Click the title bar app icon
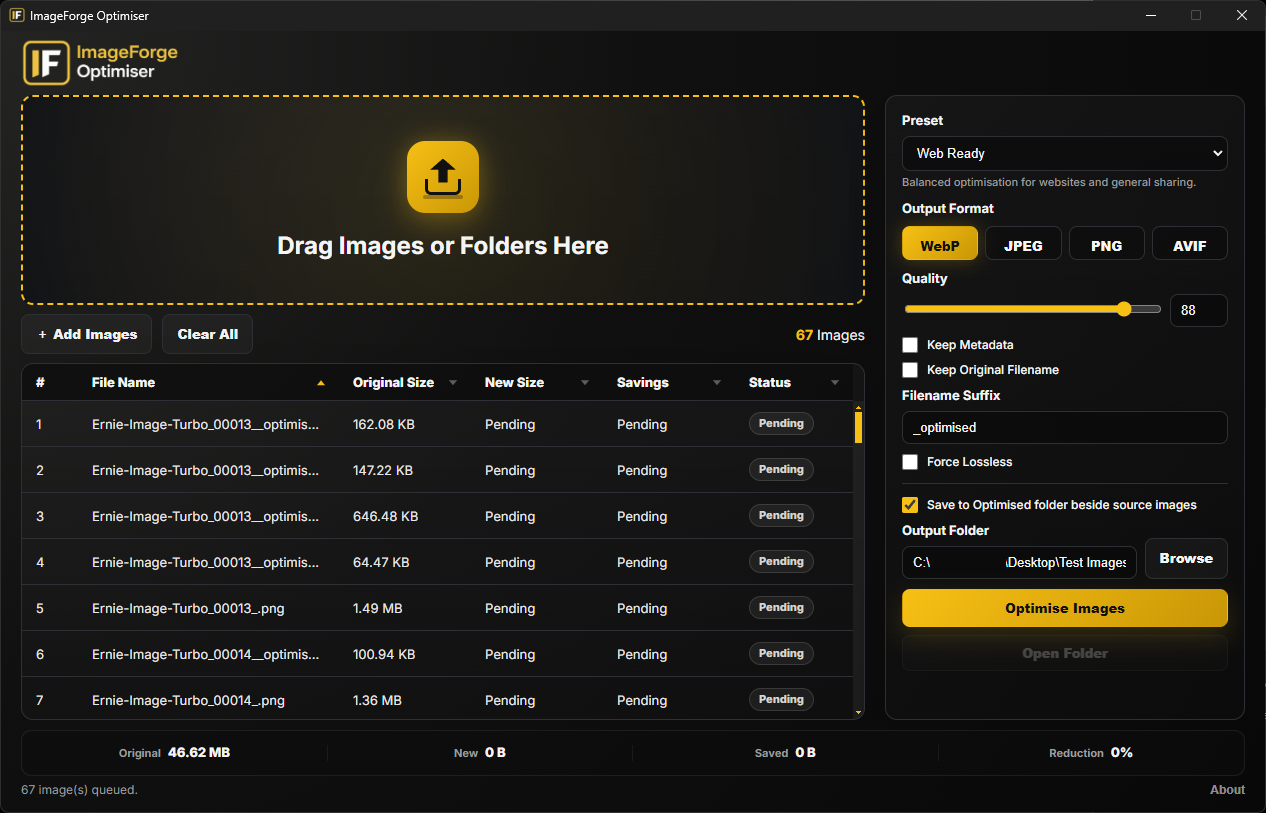The height and width of the screenshot is (813, 1266). click(16, 15)
